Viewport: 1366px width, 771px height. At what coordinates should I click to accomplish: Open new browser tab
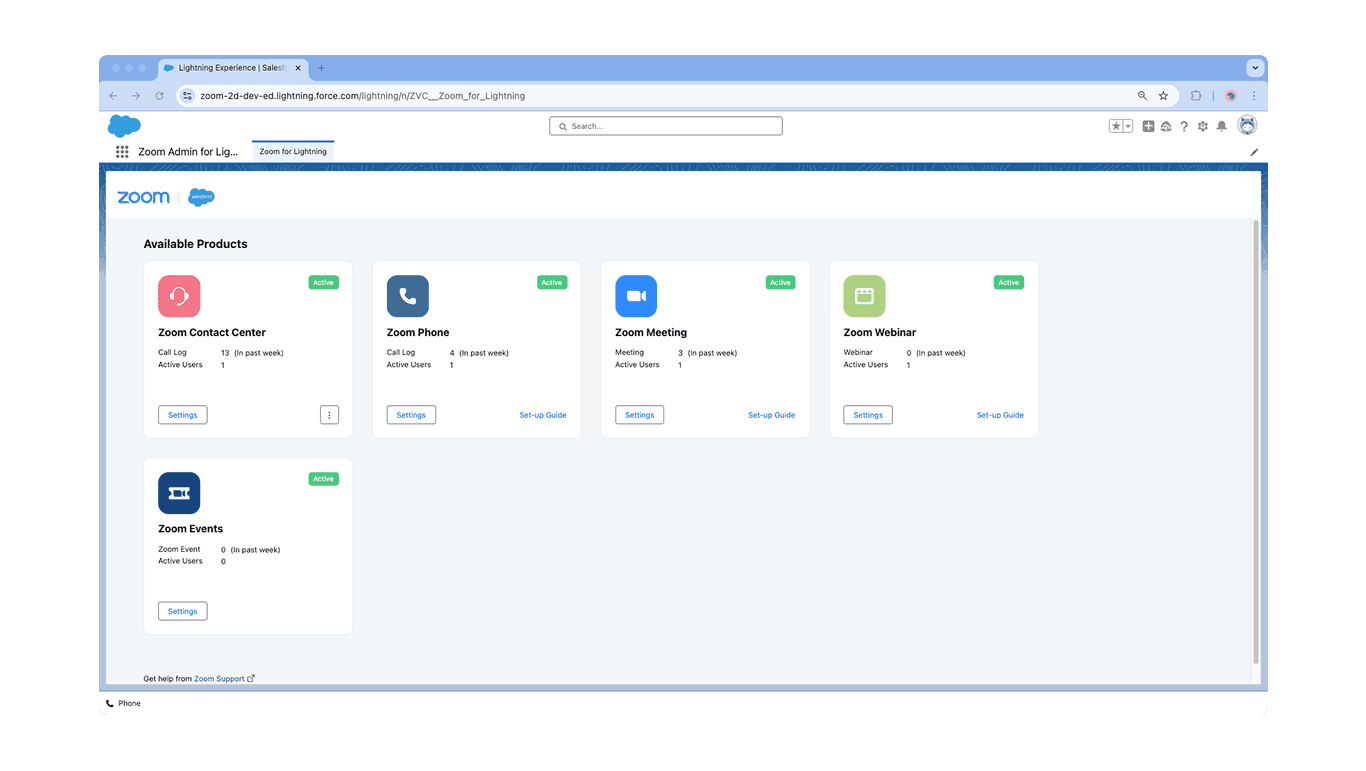coord(321,68)
